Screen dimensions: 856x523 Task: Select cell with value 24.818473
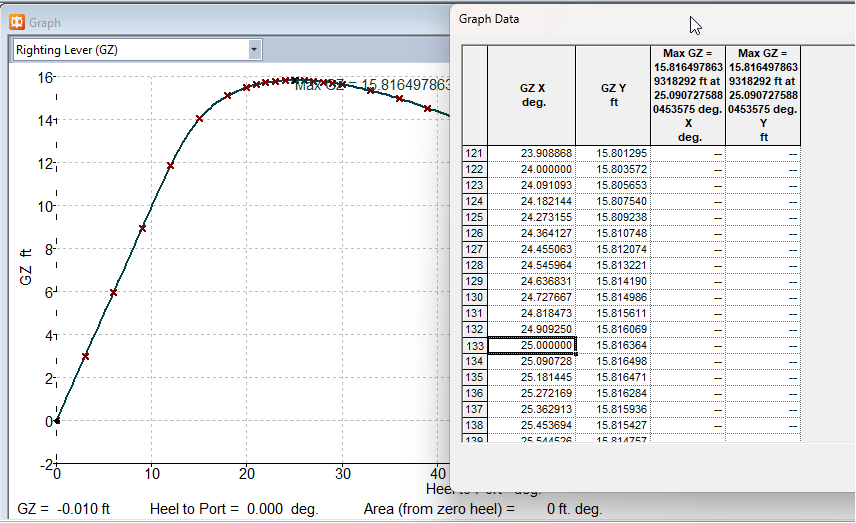(x=532, y=313)
